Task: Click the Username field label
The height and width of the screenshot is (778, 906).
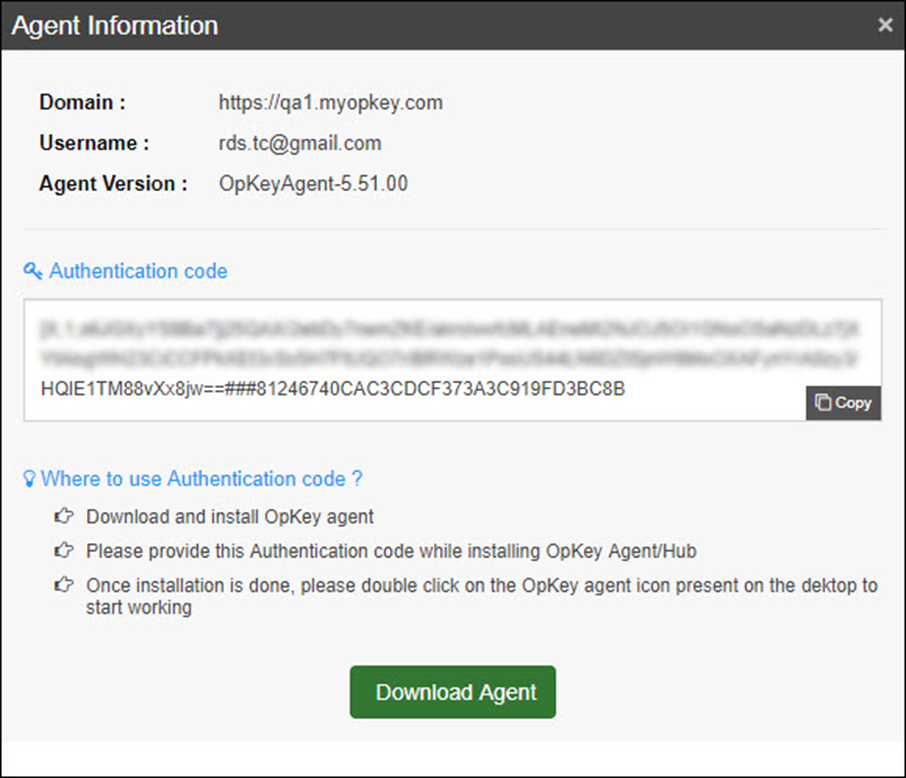Action: pyautogui.click(x=94, y=143)
